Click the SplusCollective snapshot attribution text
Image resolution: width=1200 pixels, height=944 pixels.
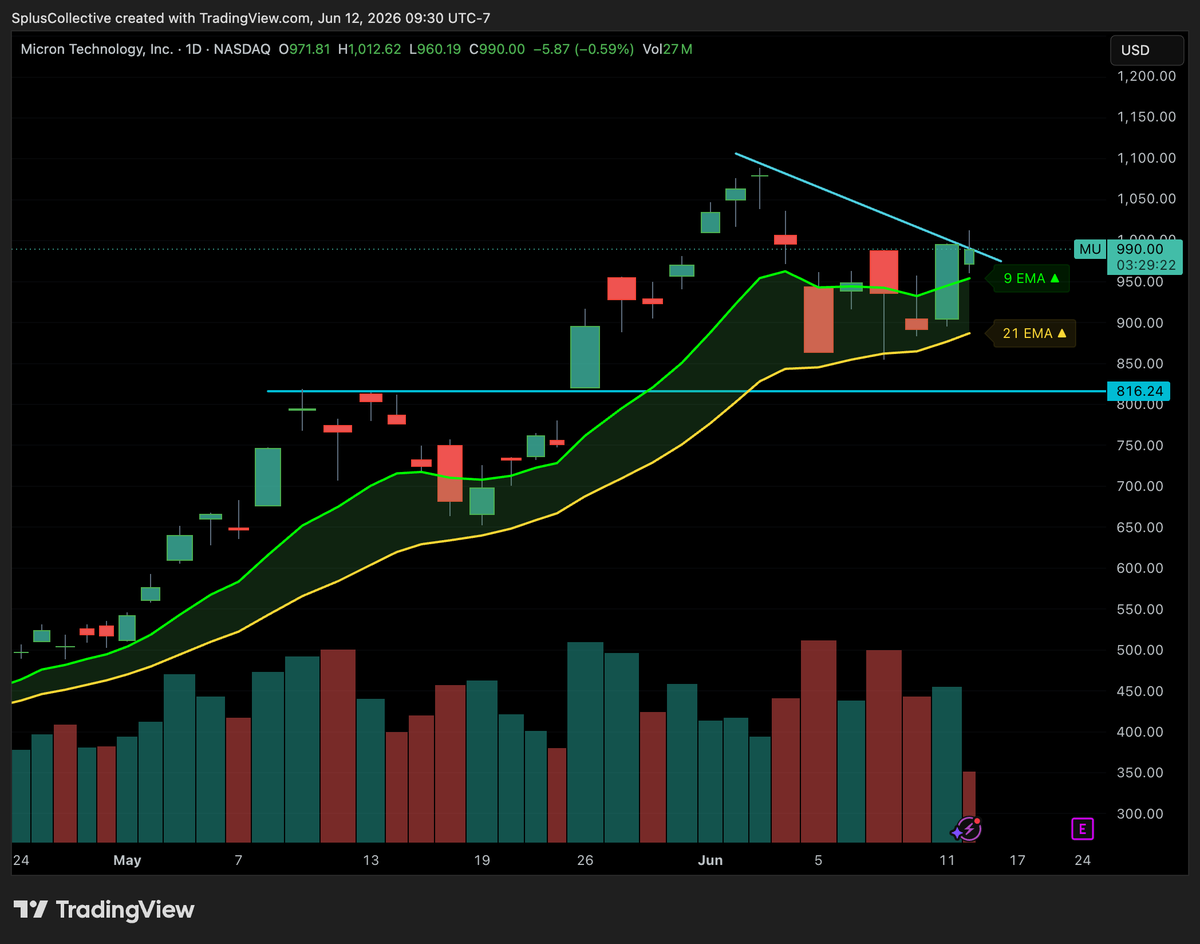(x=251, y=18)
